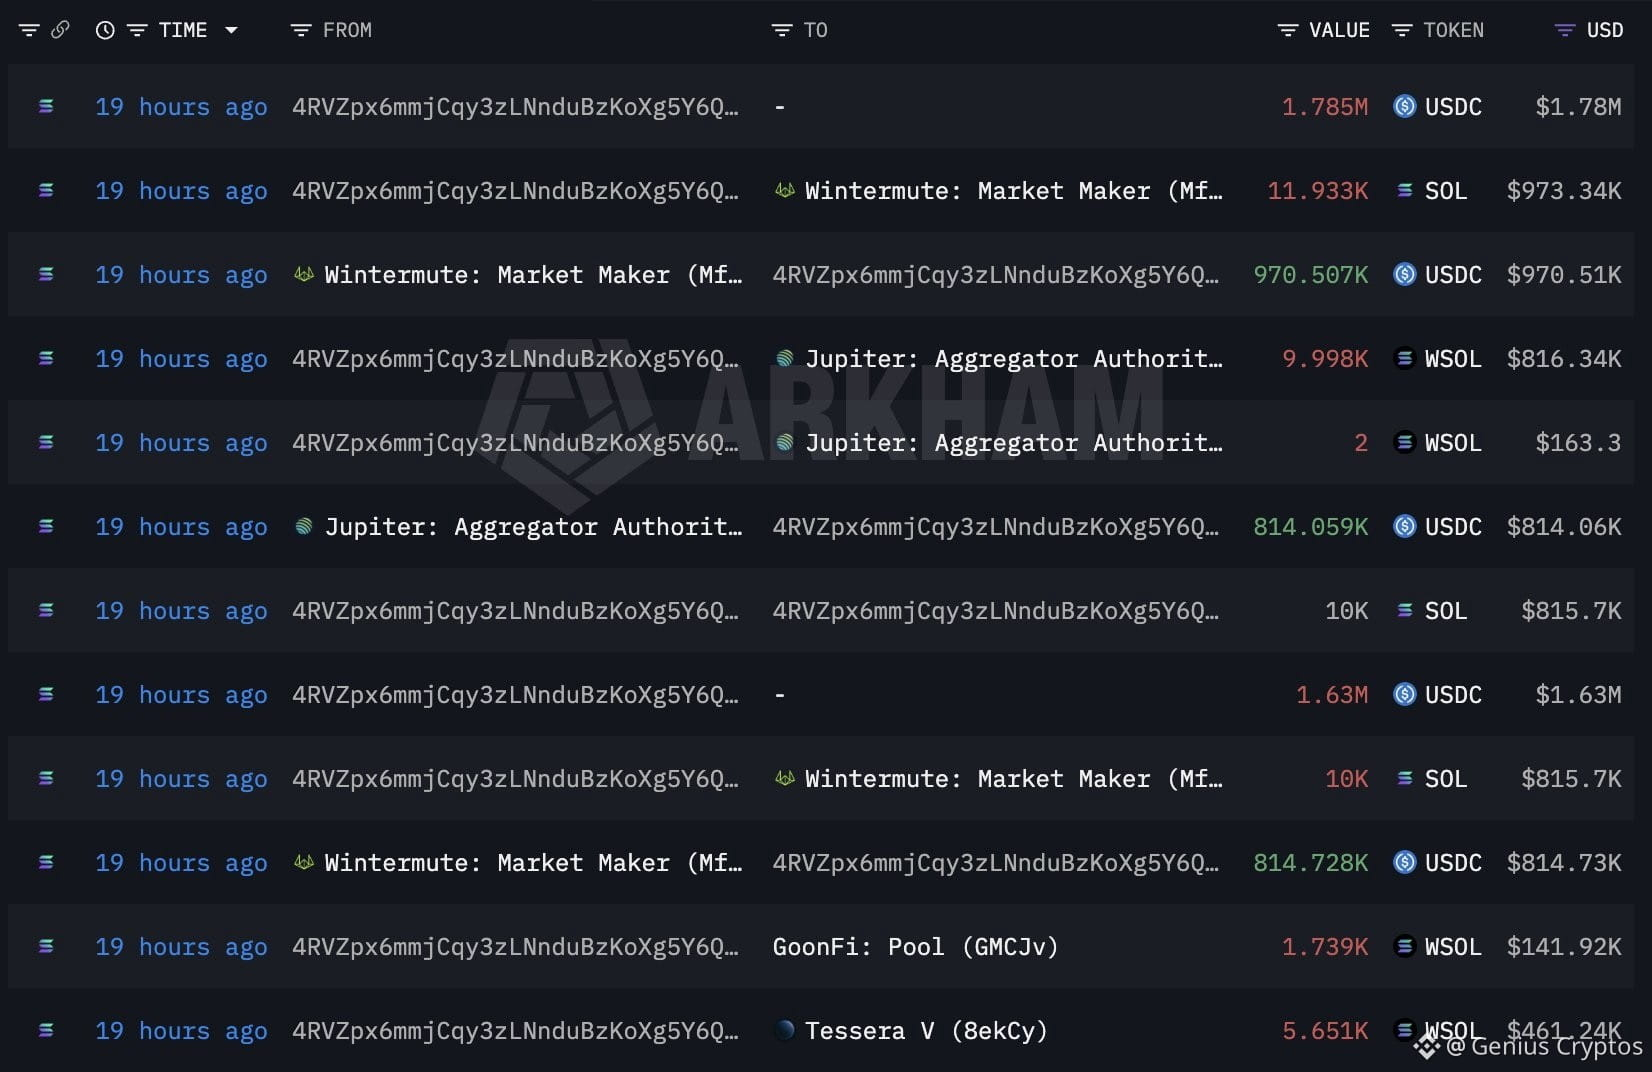Click the $814.73K USD amount
The image size is (1652, 1072).
pyautogui.click(x=1564, y=863)
